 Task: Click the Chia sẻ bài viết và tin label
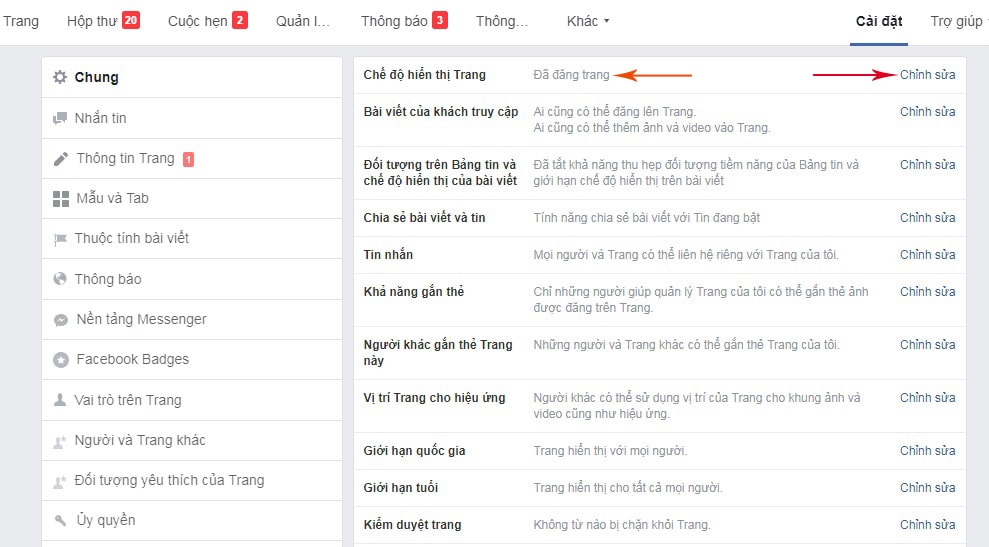(424, 218)
